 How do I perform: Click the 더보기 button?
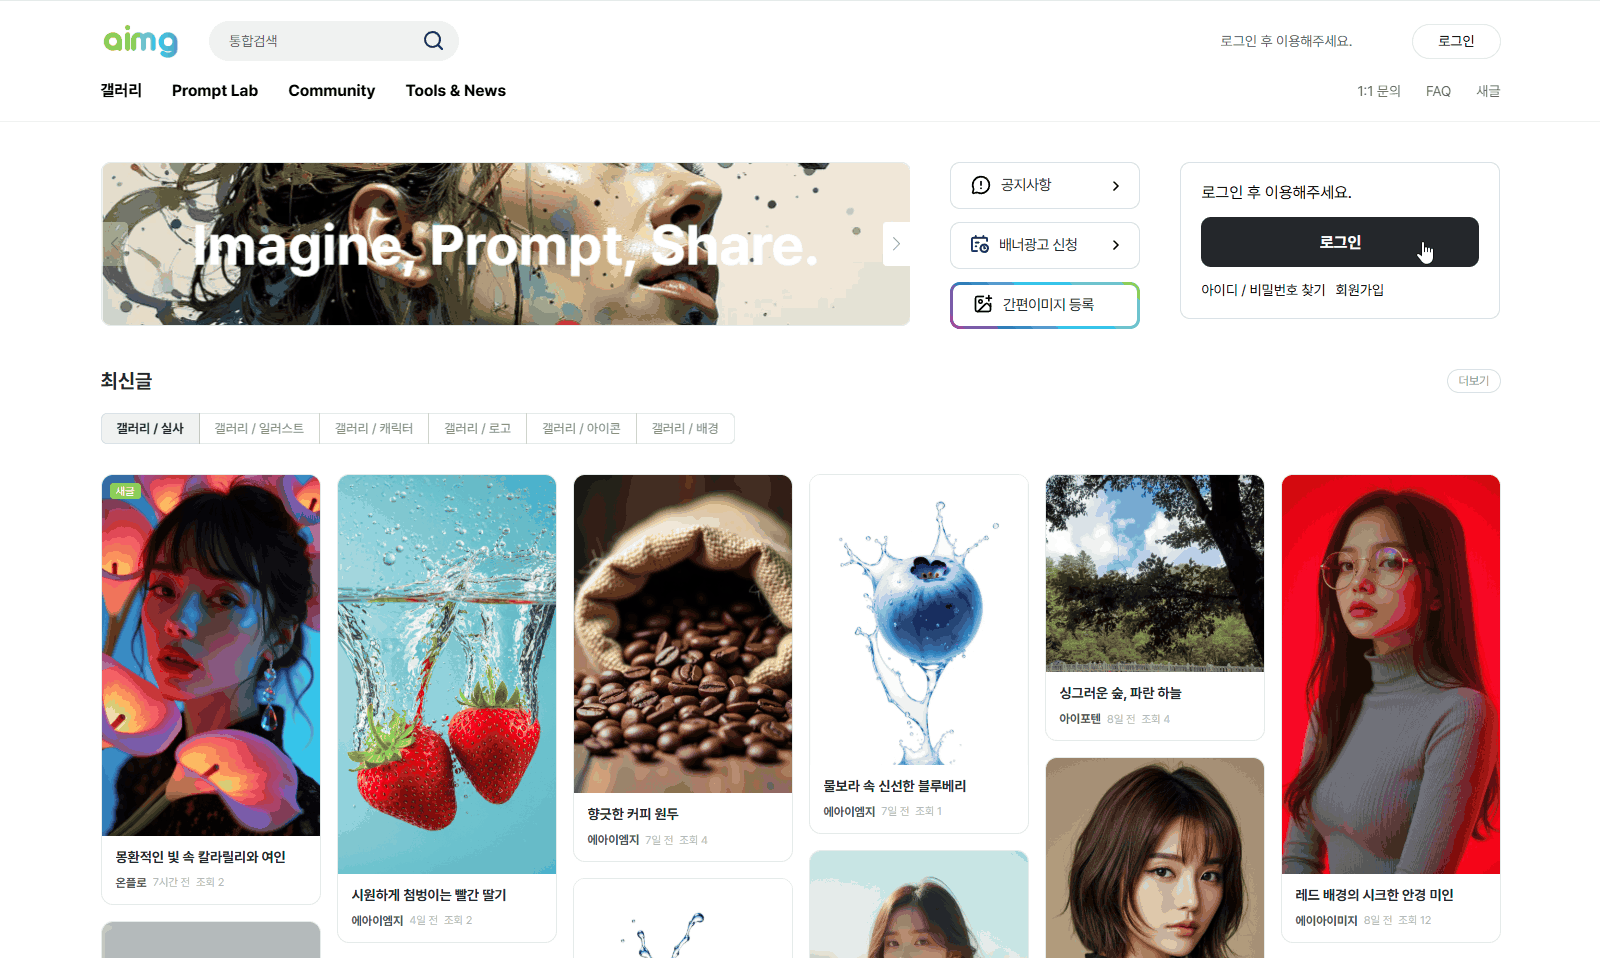(1473, 381)
